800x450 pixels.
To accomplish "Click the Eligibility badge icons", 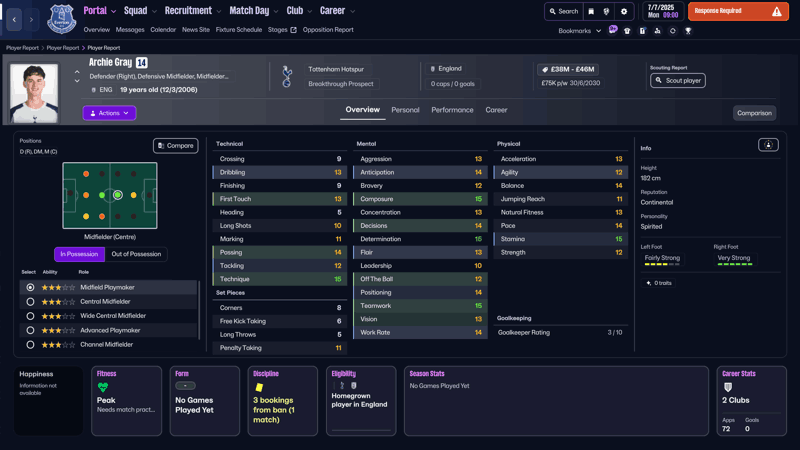I will click(347, 386).
